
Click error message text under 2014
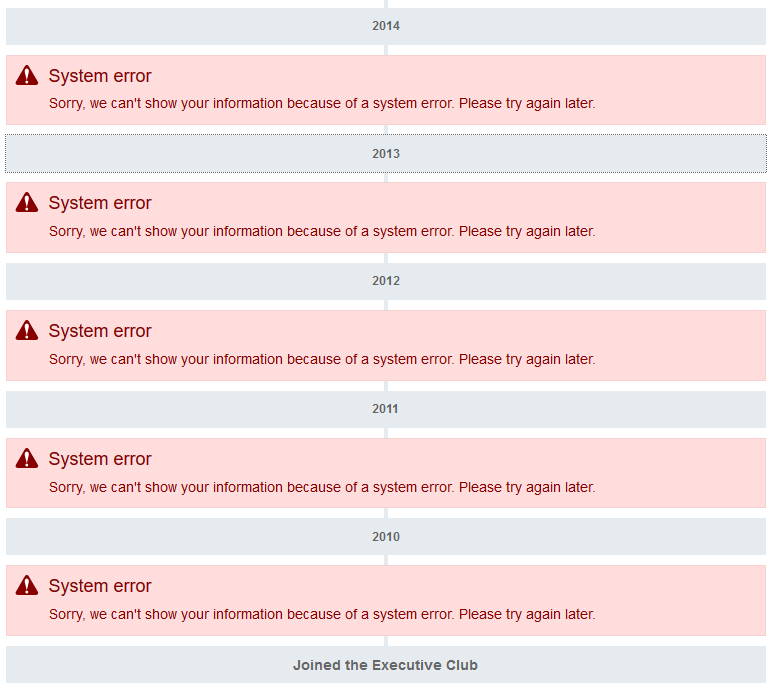[322, 104]
